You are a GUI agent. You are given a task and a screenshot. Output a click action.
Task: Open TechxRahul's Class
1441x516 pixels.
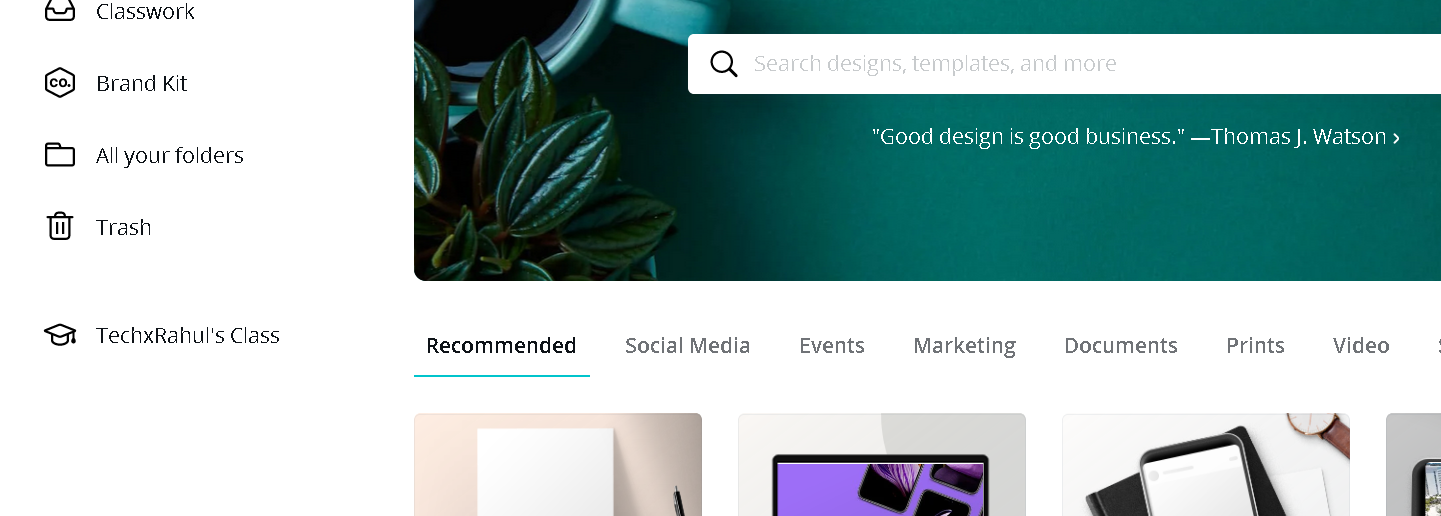point(188,335)
